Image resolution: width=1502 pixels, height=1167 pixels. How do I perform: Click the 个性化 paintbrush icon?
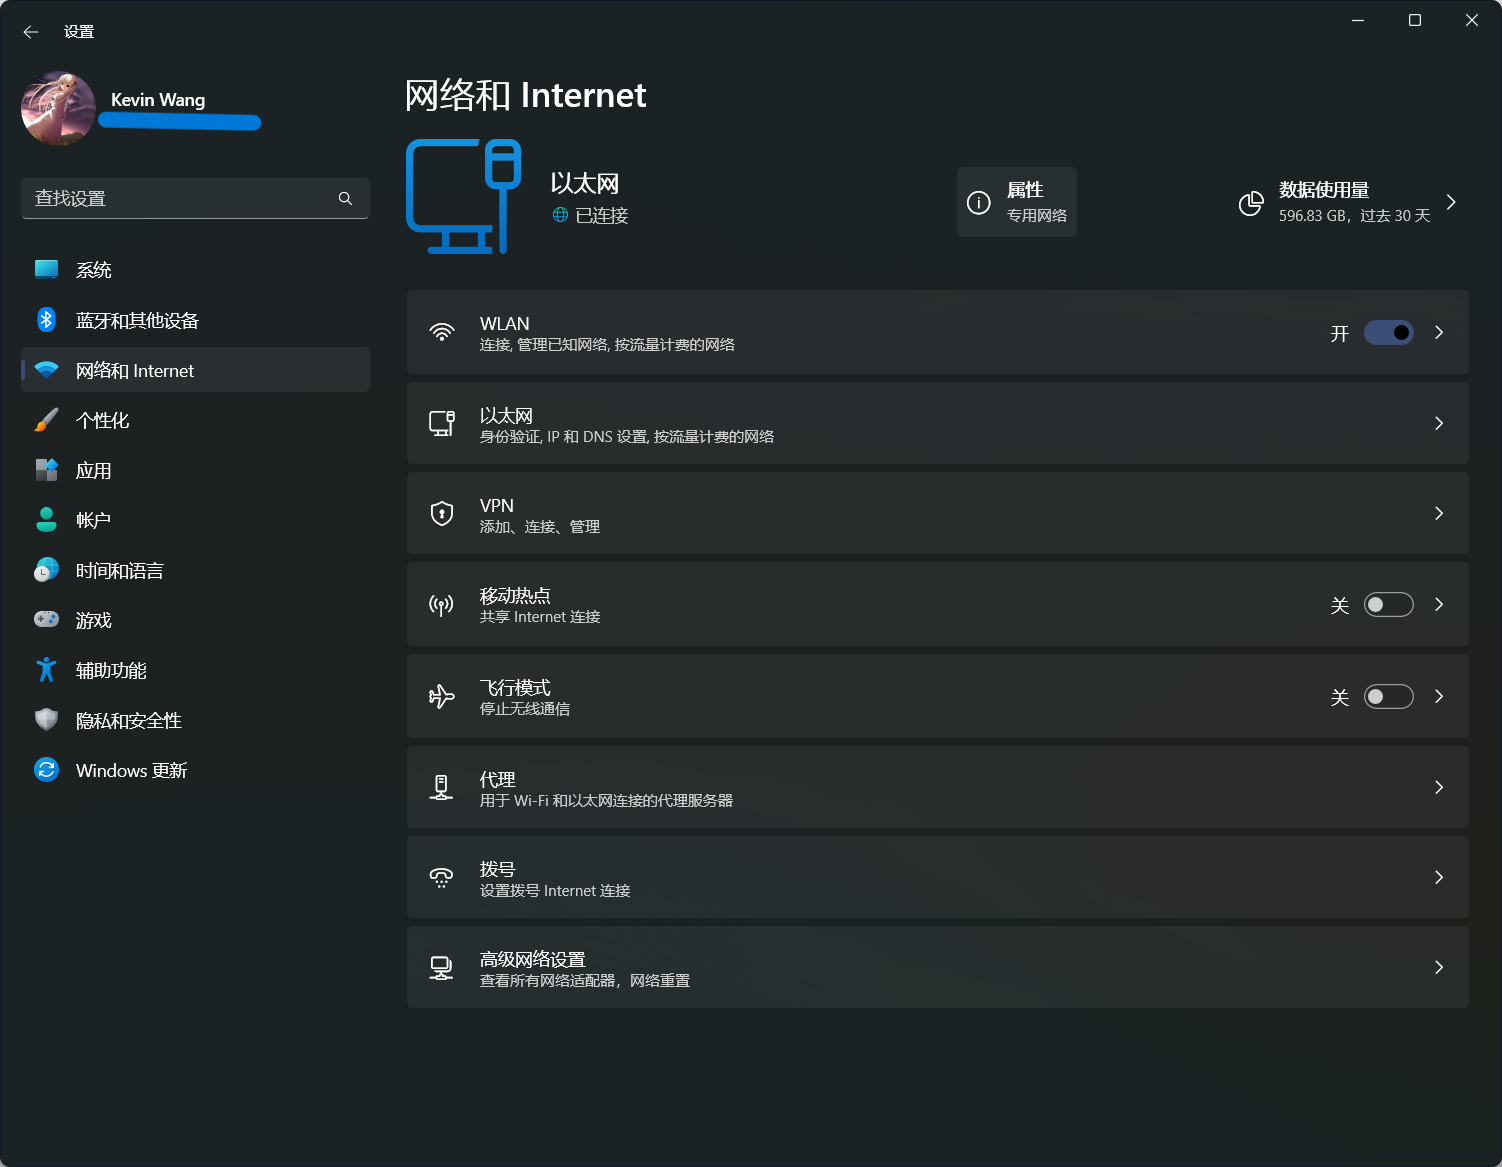pos(46,420)
